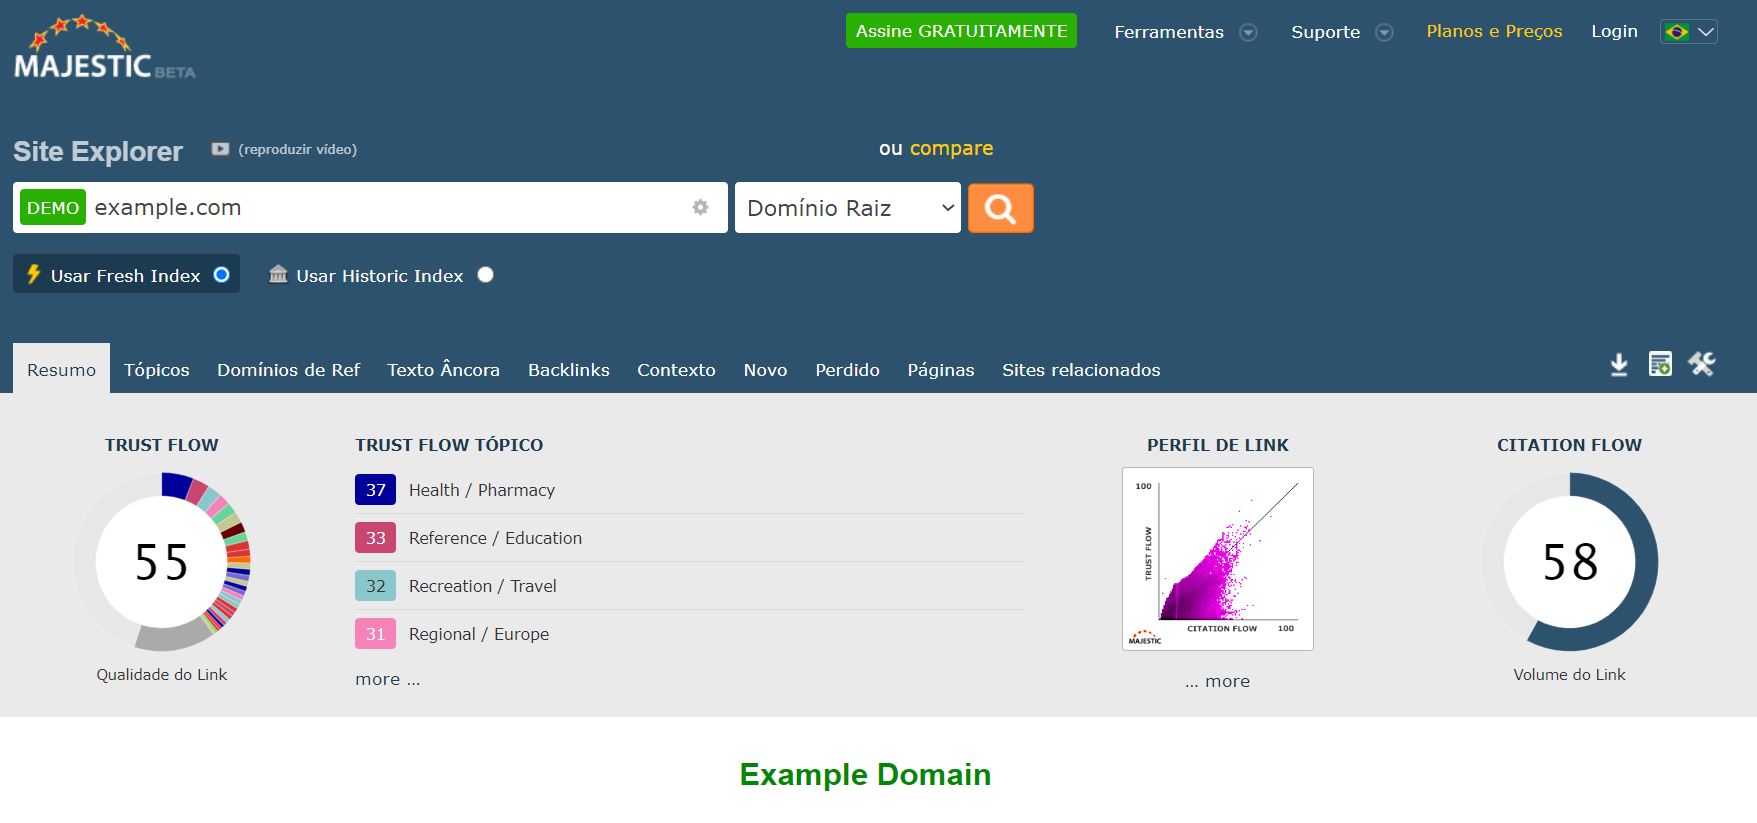
Task: Click the Suporte menu label
Action: (1325, 32)
